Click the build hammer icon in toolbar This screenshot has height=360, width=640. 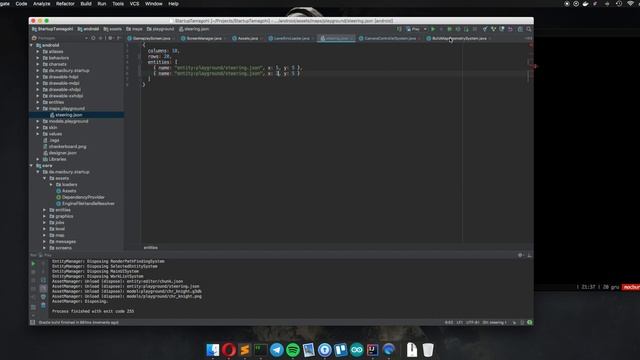click(399, 29)
